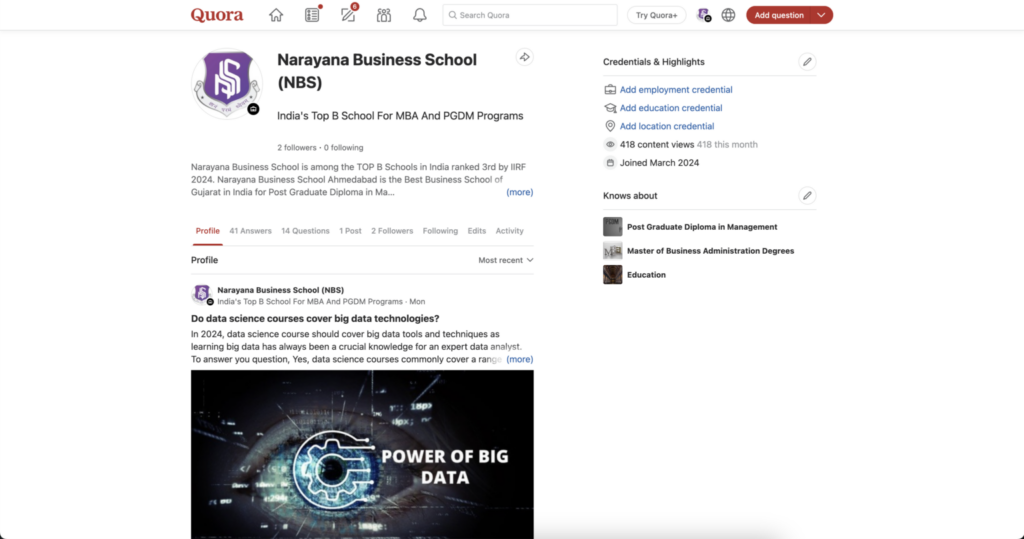Go to the Quora home icon
This screenshot has width=1024, height=539.
[276, 15]
